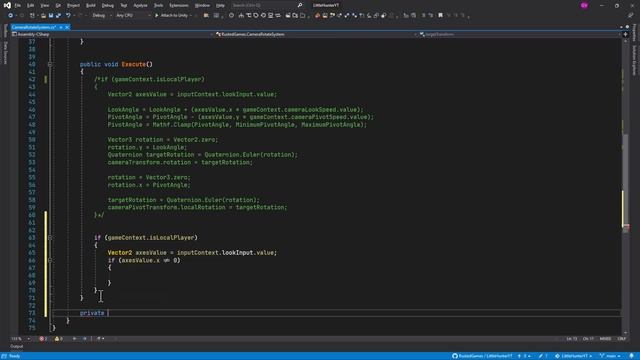The width and height of the screenshot is (640, 360).
Task: Click the Save All toolbar icon
Action: (58, 16)
